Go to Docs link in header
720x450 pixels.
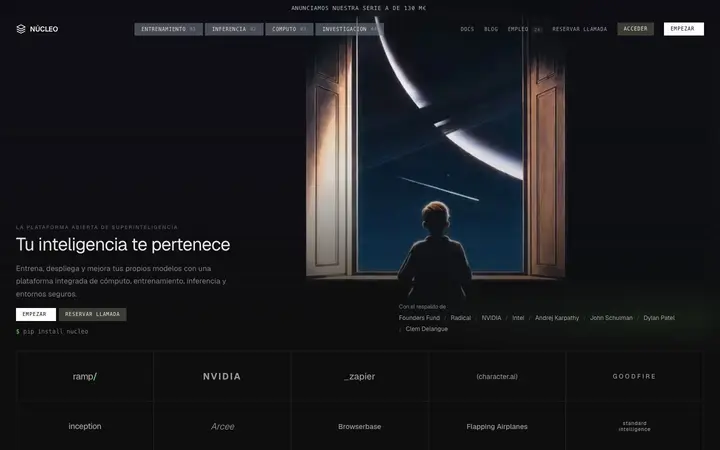pos(467,29)
